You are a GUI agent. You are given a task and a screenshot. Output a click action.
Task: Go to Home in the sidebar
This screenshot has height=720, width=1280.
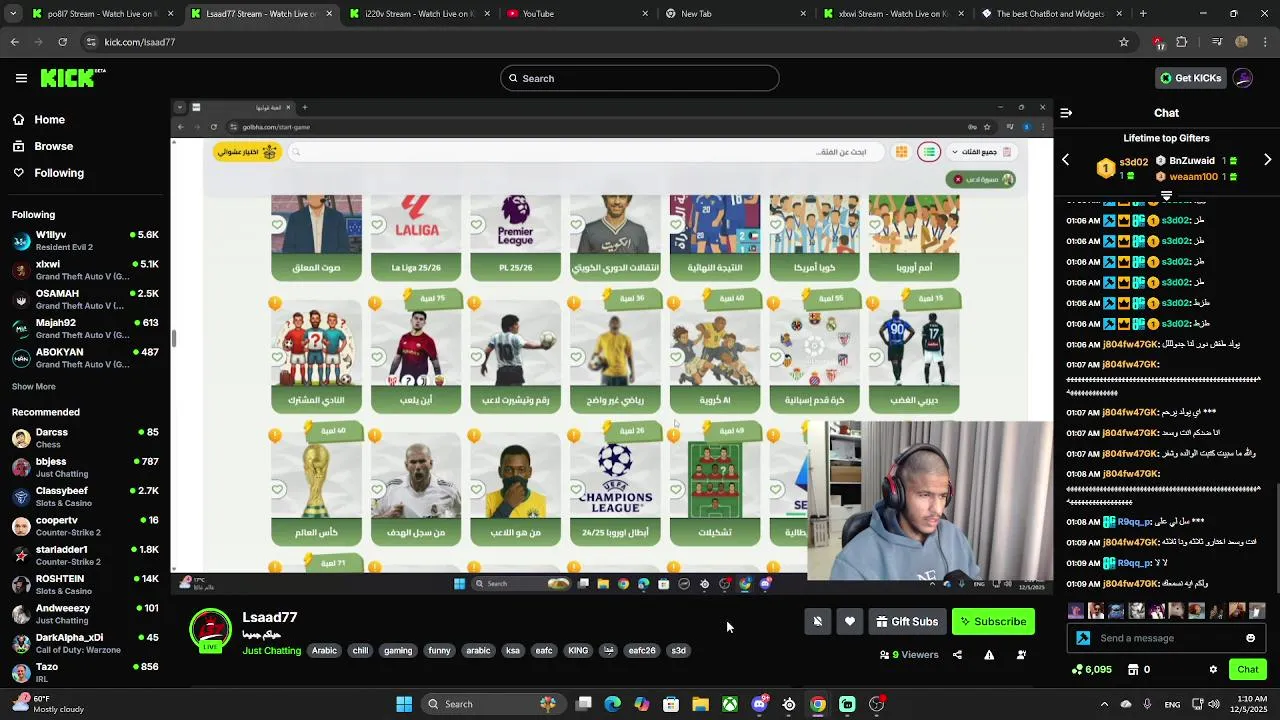pos(40,120)
